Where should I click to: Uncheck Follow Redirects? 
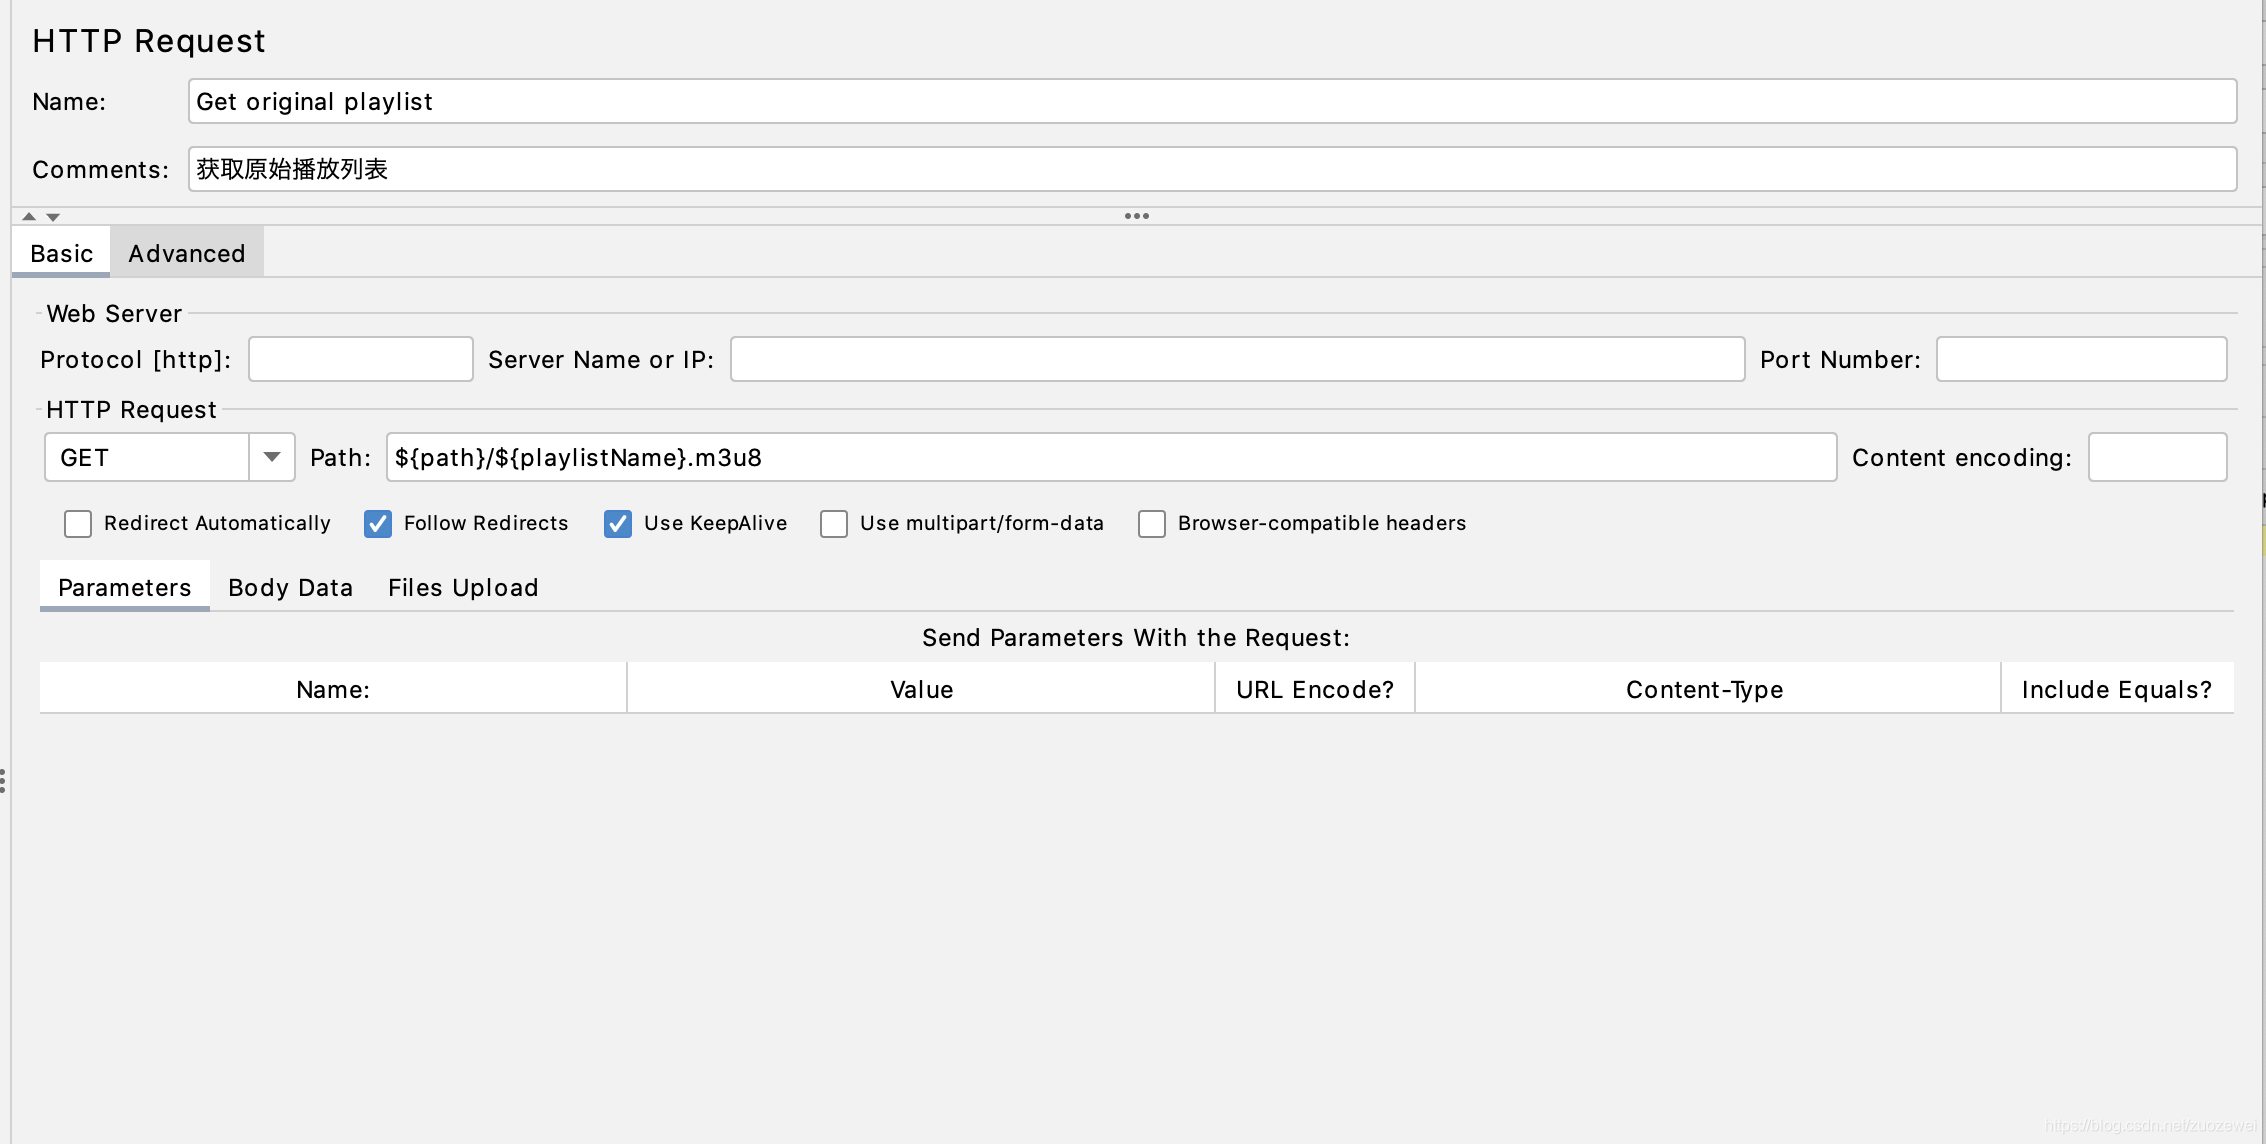click(x=378, y=524)
